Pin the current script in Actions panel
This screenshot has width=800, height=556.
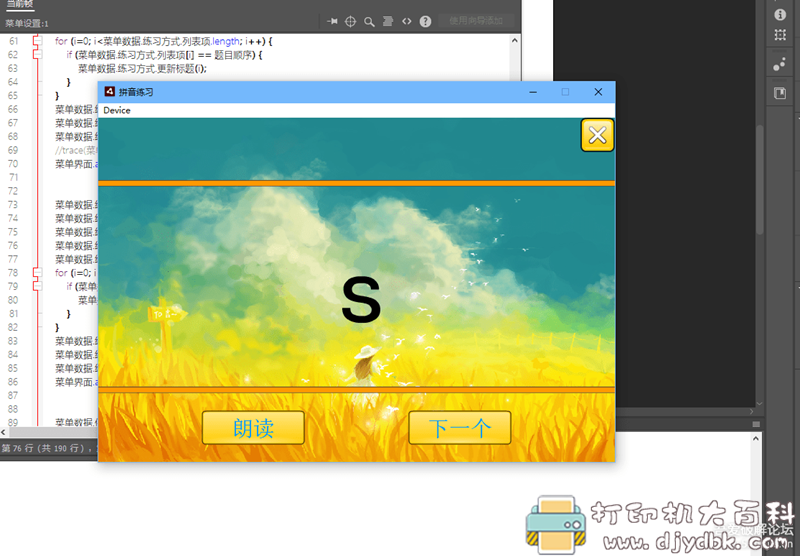click(x=332, y=21)
